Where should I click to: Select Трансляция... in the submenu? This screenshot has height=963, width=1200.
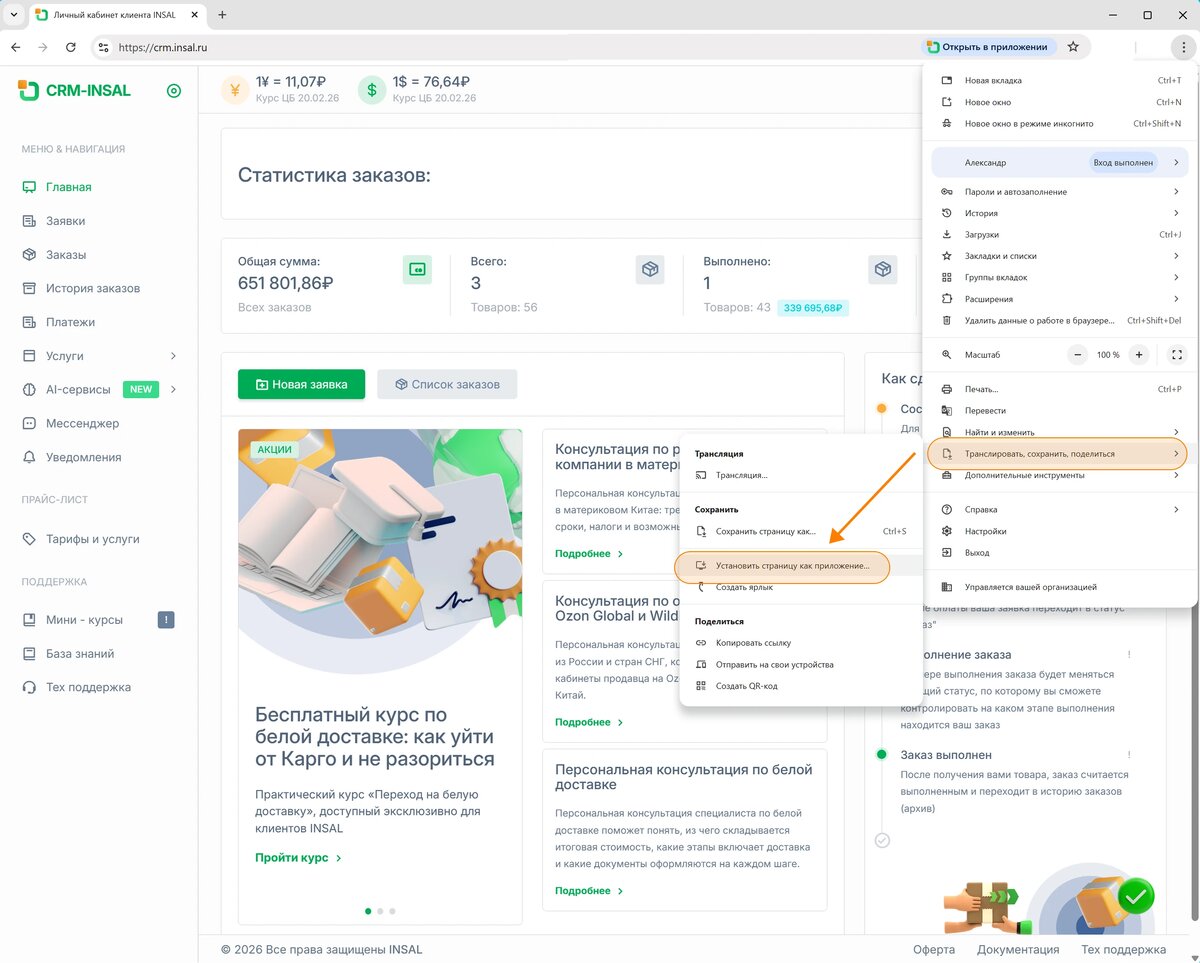click(x=799, y=476)
